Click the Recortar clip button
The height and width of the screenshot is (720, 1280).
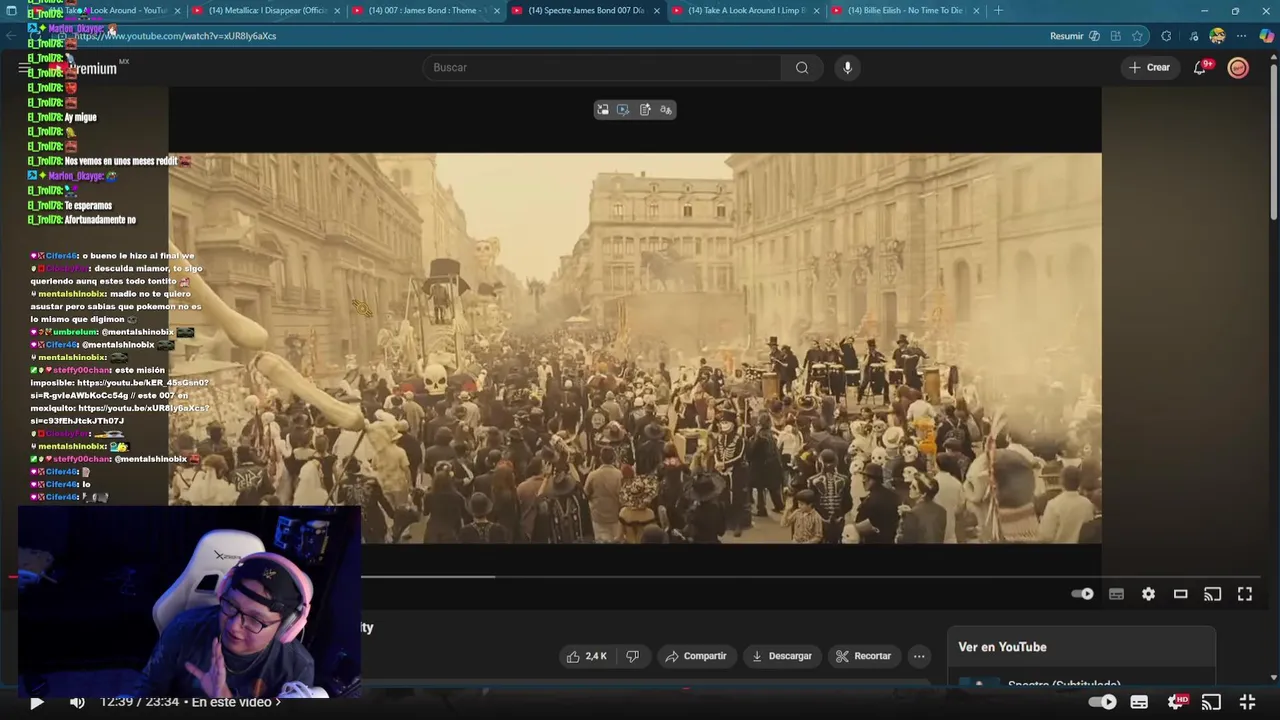click(863, 656)
